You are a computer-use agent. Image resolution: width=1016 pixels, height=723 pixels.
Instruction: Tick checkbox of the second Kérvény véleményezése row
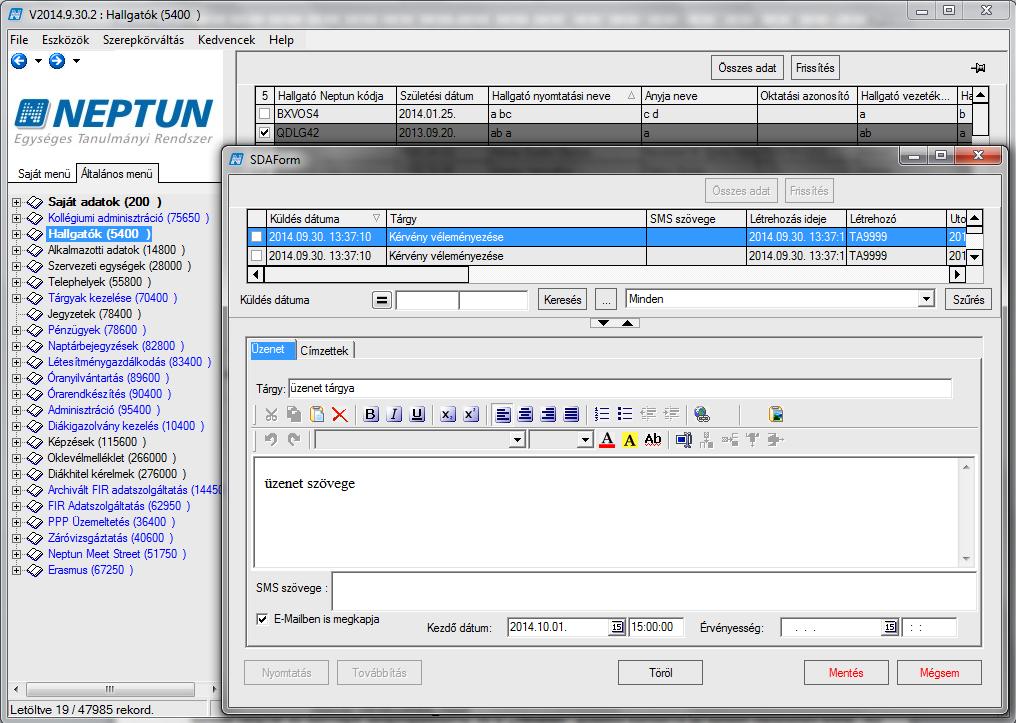pyautogui.click(x=257, y=256)
